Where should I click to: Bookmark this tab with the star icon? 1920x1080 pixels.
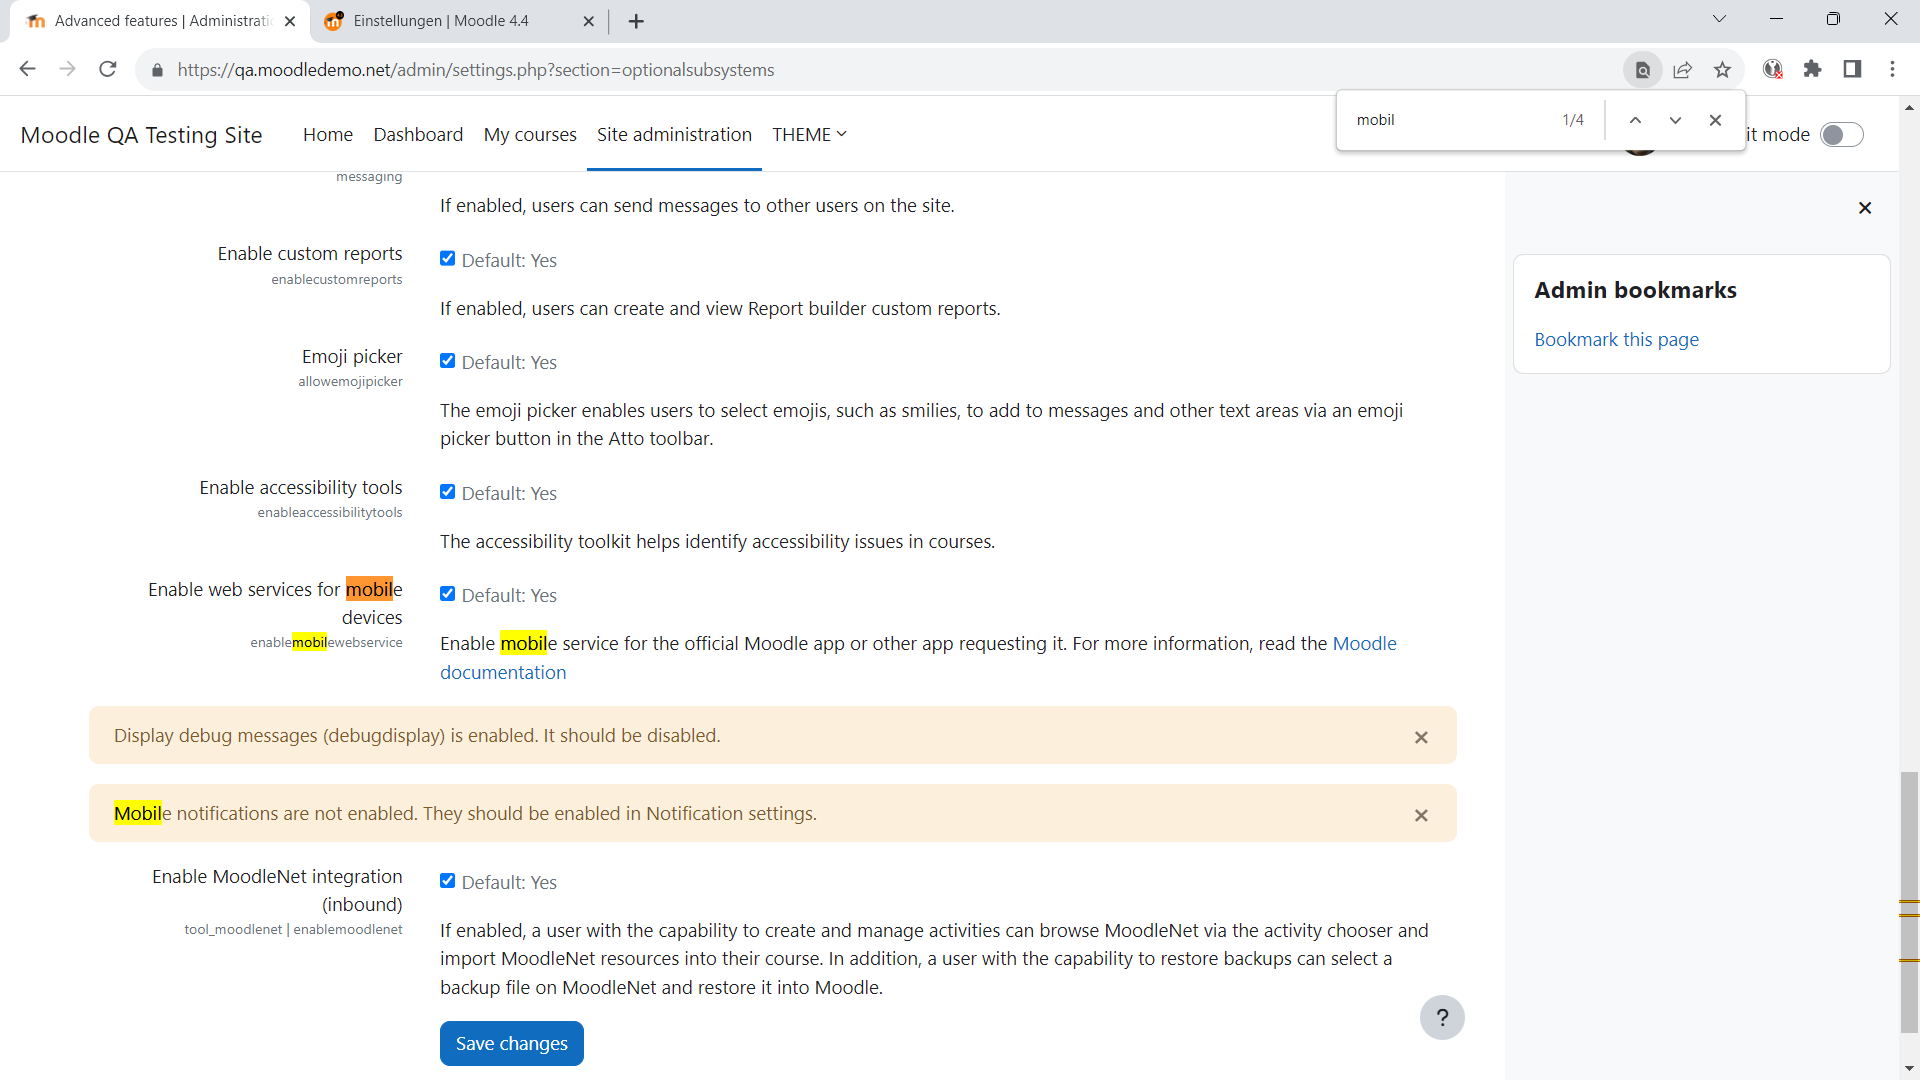(x=1722, y=70)
